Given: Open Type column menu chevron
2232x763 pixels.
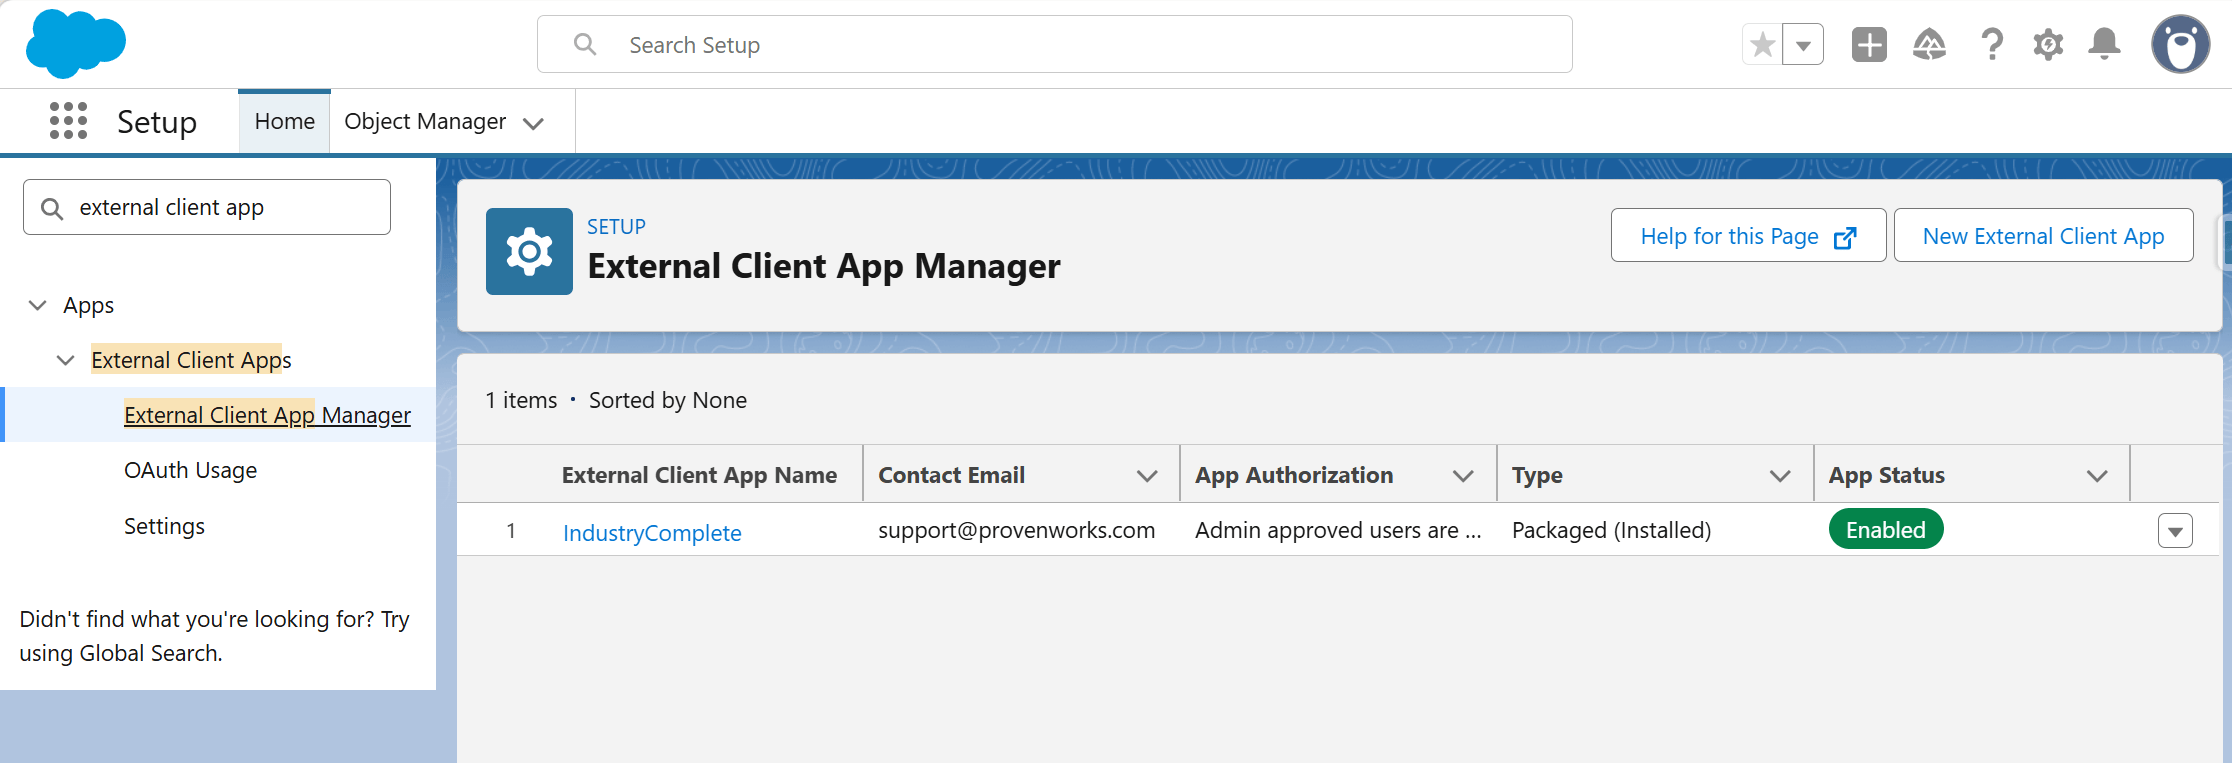Looking at the screenshot, I should click(x=1780, y=476).
